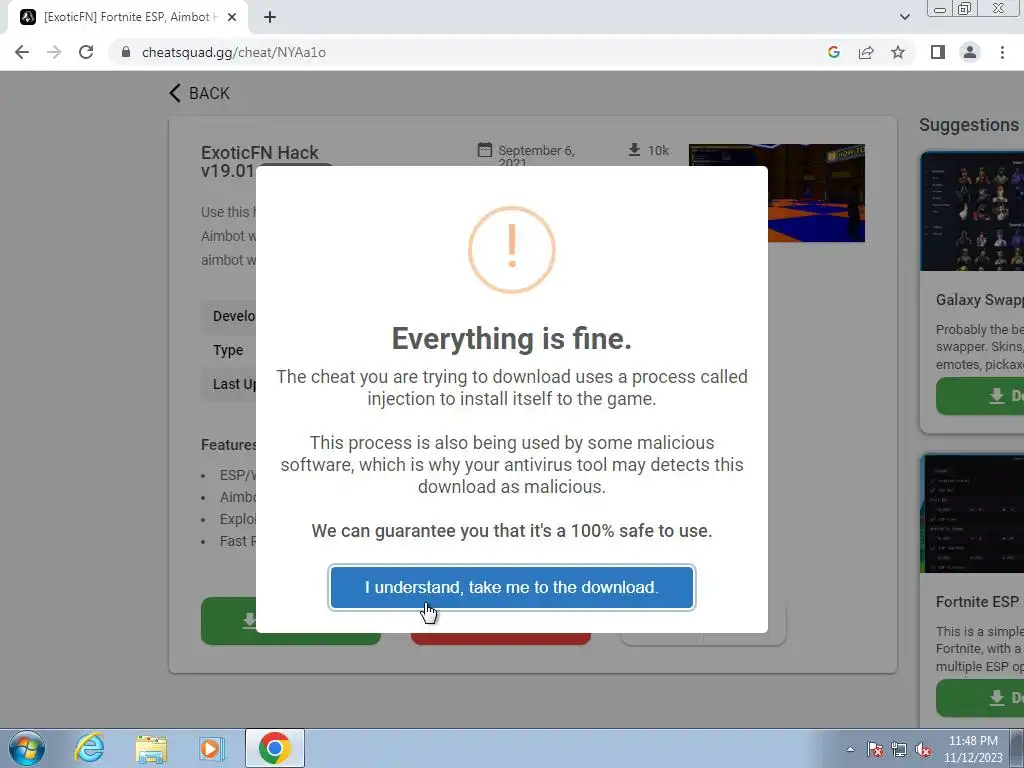Click the 'Everything is fine.' heading

[x=511, y=338]
